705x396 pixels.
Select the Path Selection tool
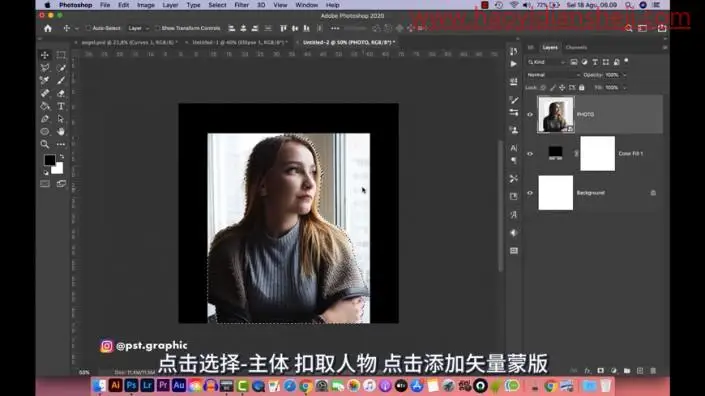click(x=61, y=119)
